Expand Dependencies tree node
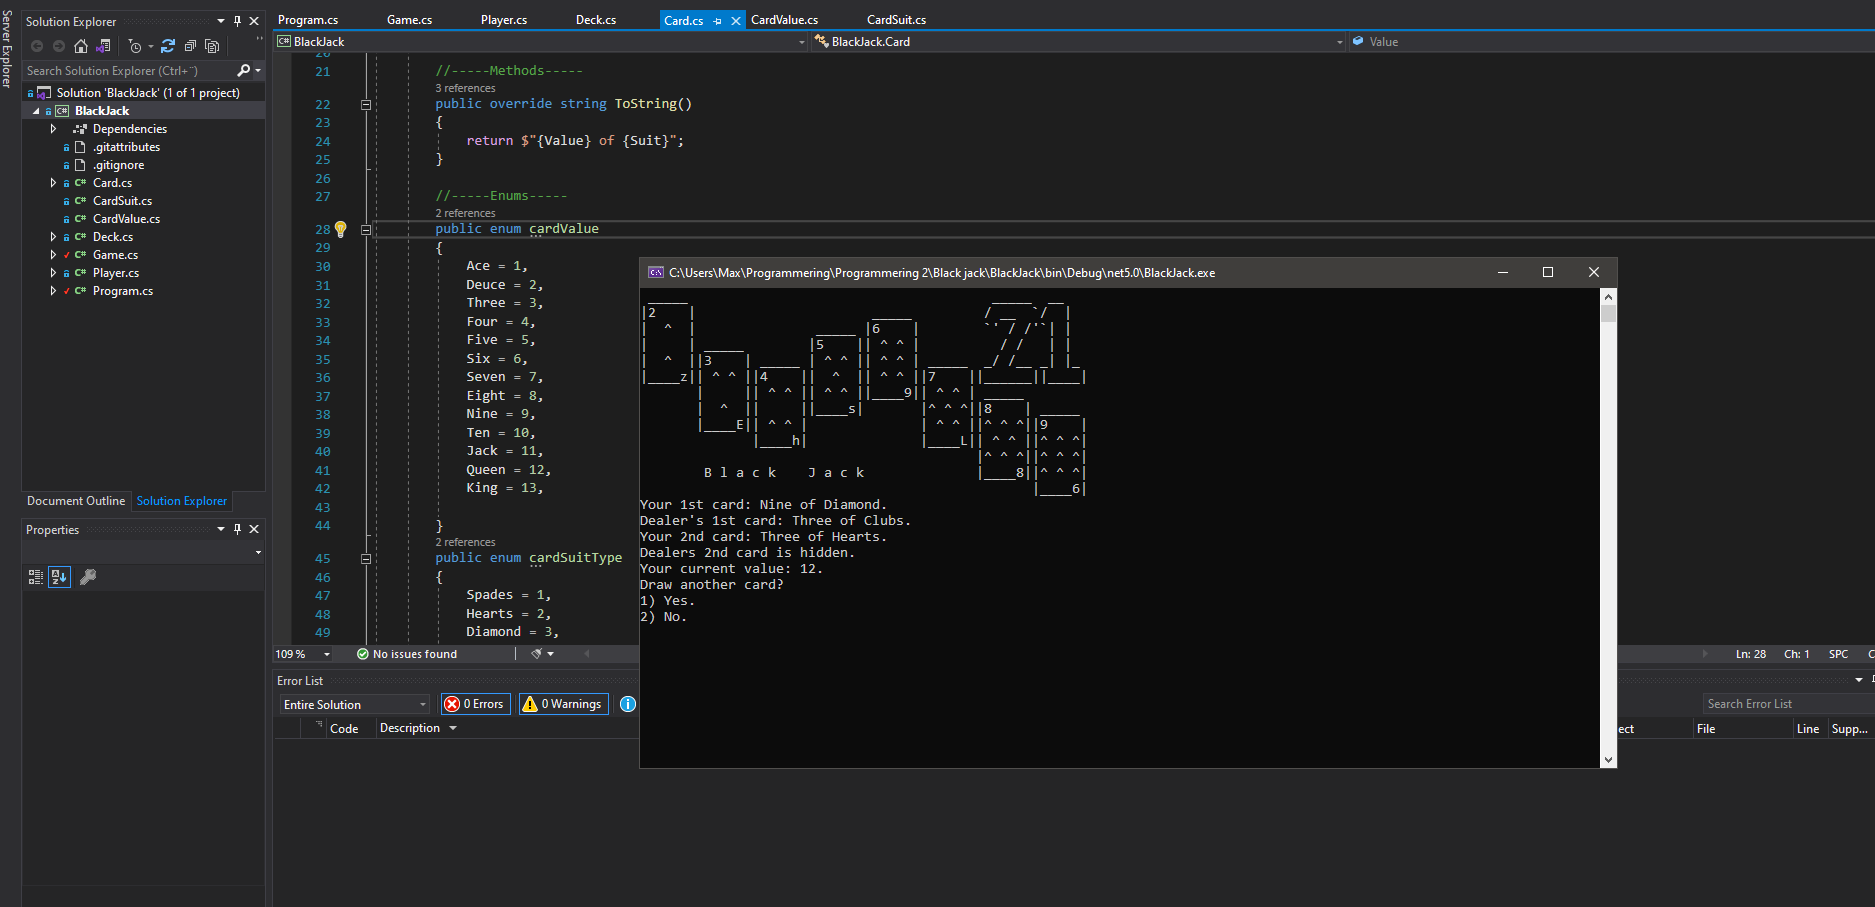1875x907 pixels. point(53,129)
